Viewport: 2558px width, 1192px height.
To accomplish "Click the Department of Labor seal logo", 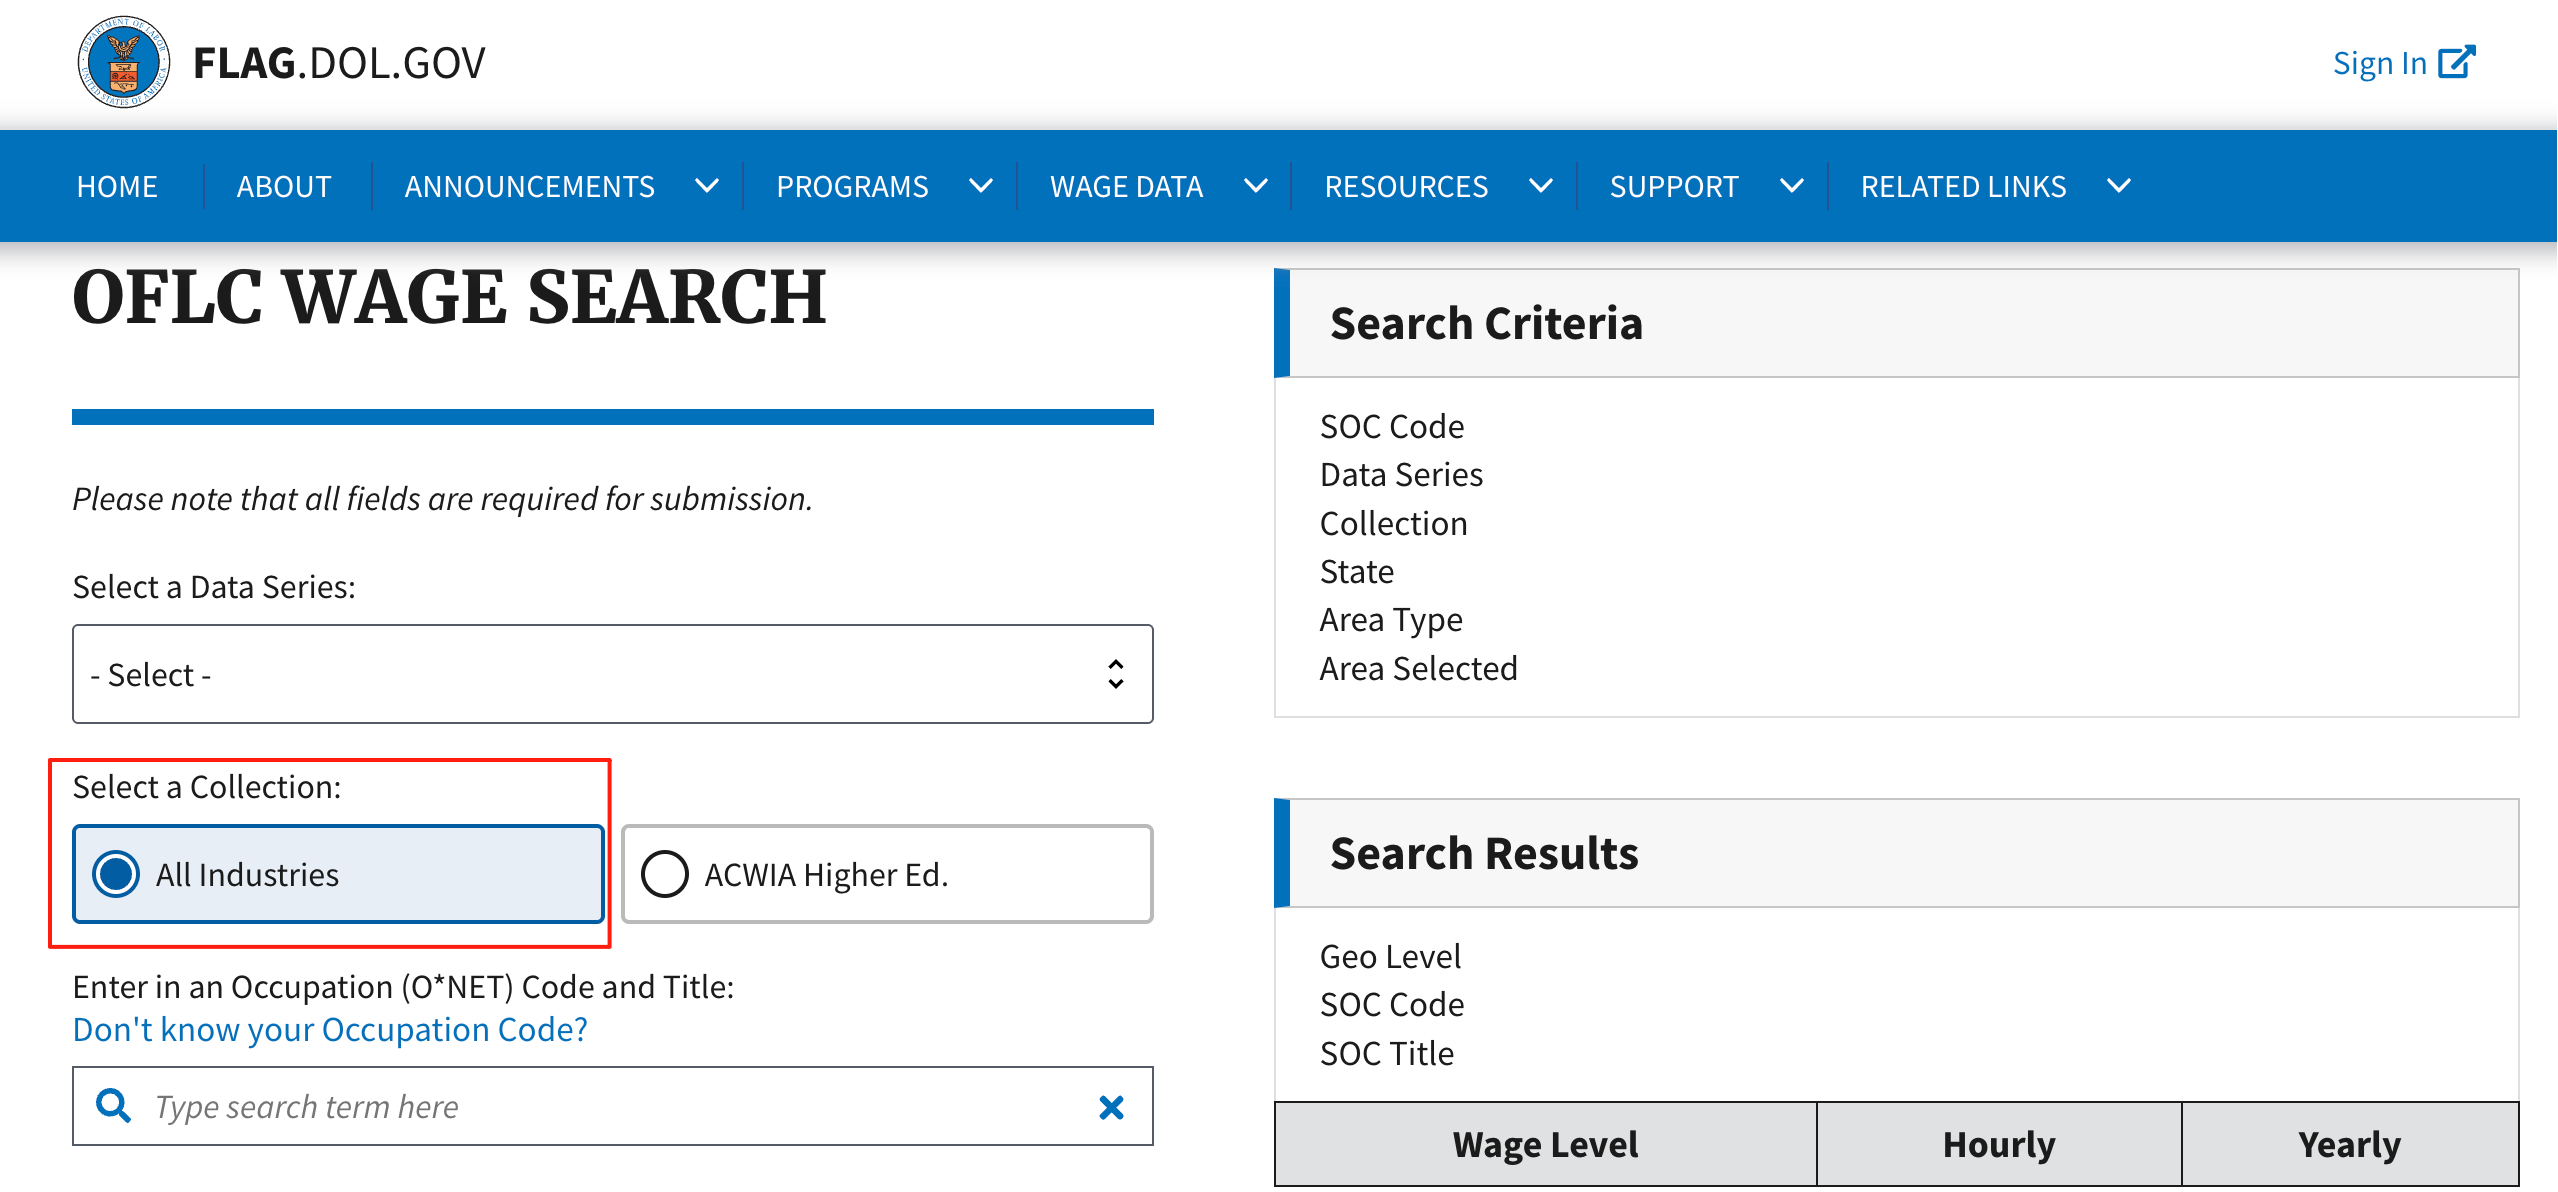I will (x=124, y=62).
